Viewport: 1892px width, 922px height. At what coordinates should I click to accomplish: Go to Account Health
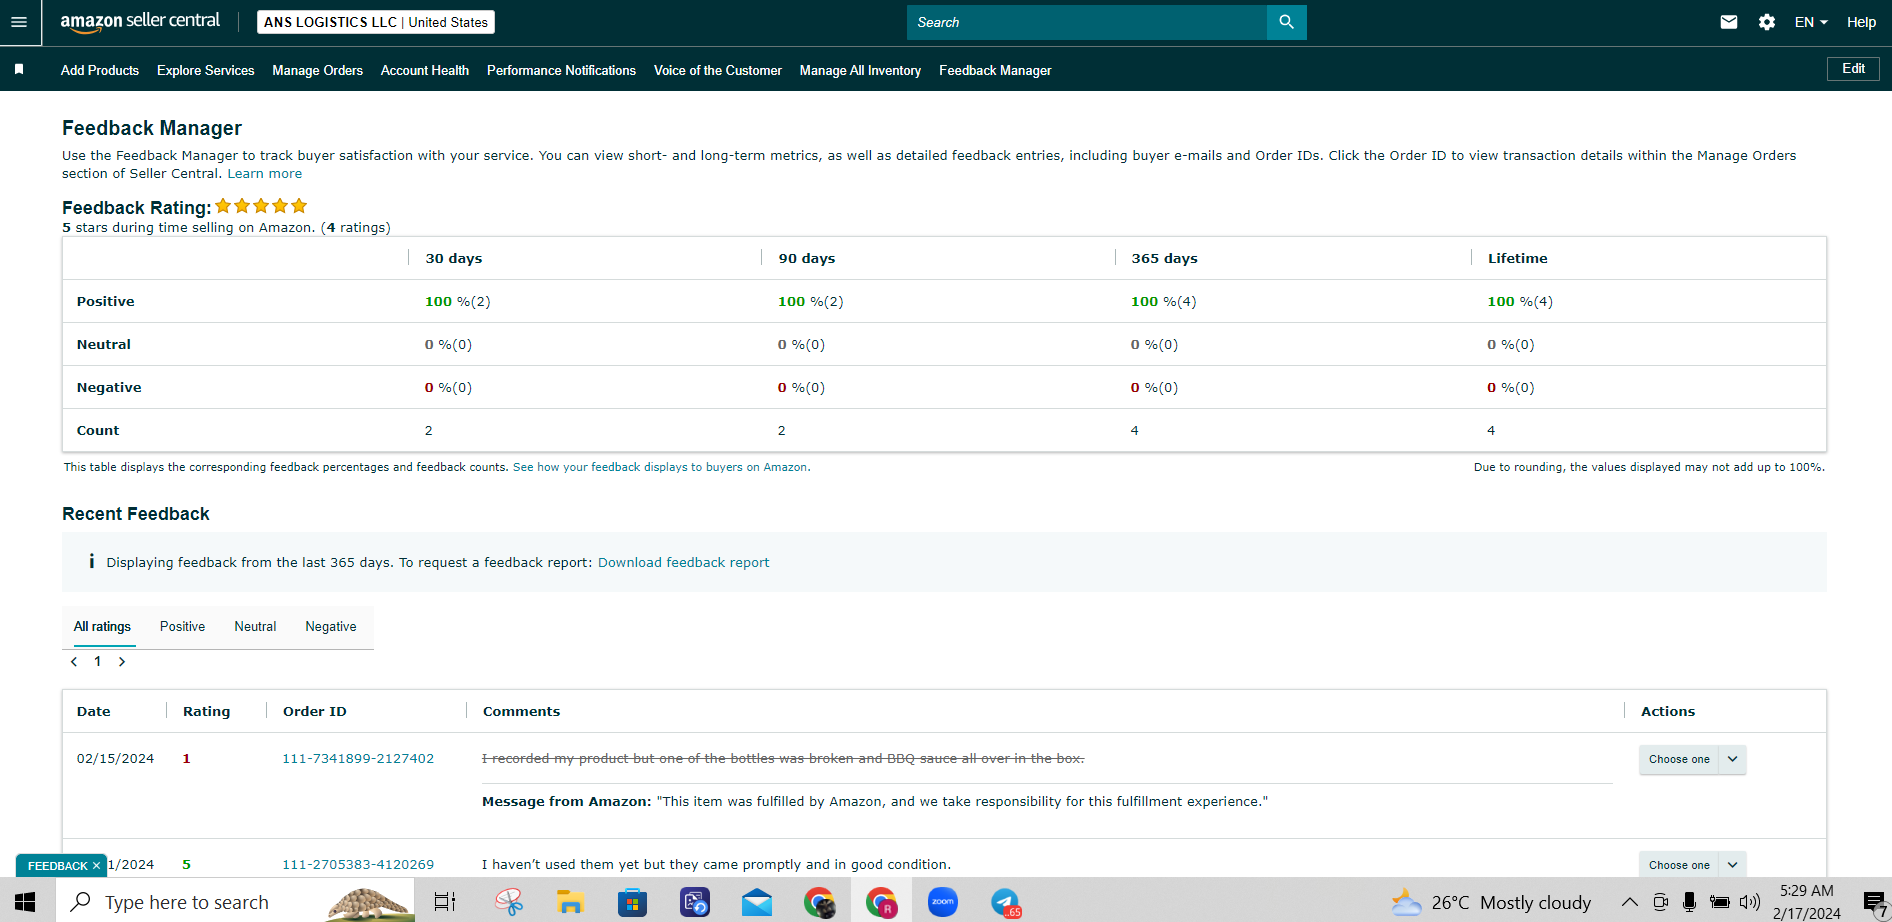[x=425, y=70]
